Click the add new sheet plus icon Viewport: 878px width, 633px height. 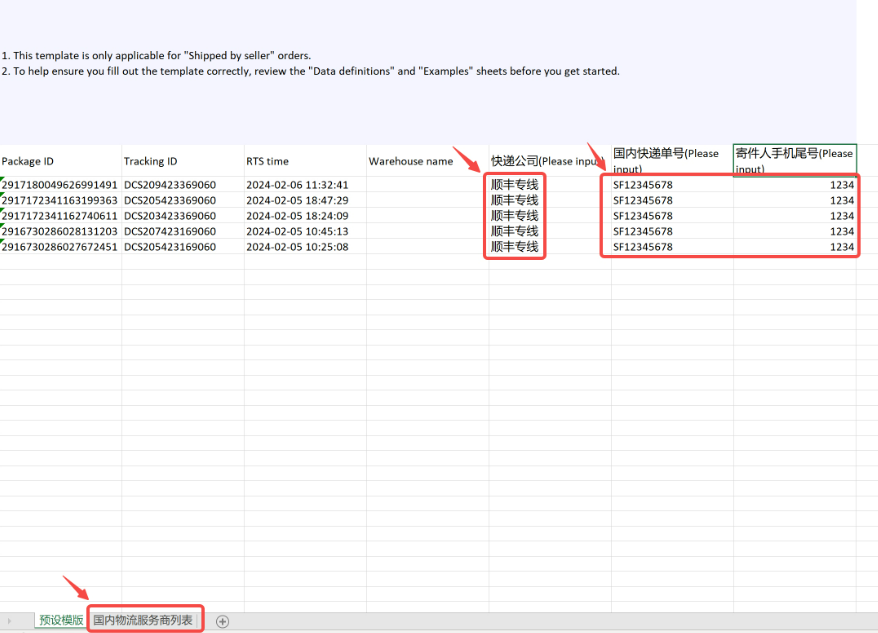tap(222, 621)
